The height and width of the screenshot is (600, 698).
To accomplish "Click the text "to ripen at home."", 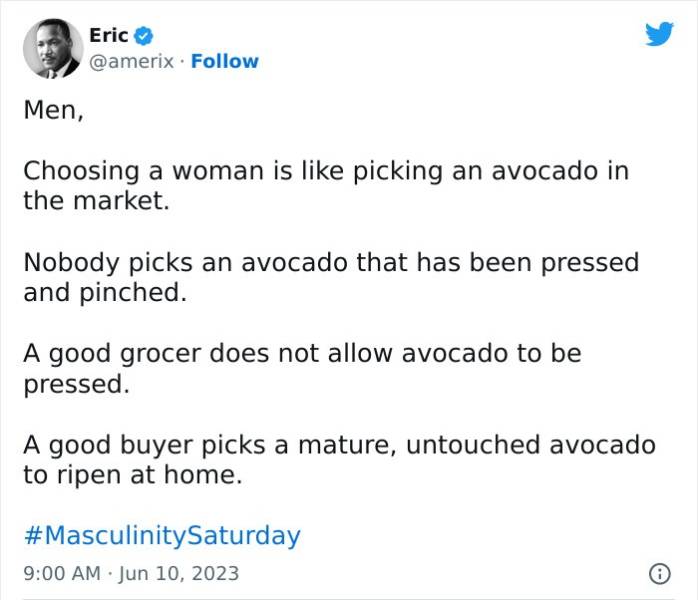I will [x=133, y=474].
